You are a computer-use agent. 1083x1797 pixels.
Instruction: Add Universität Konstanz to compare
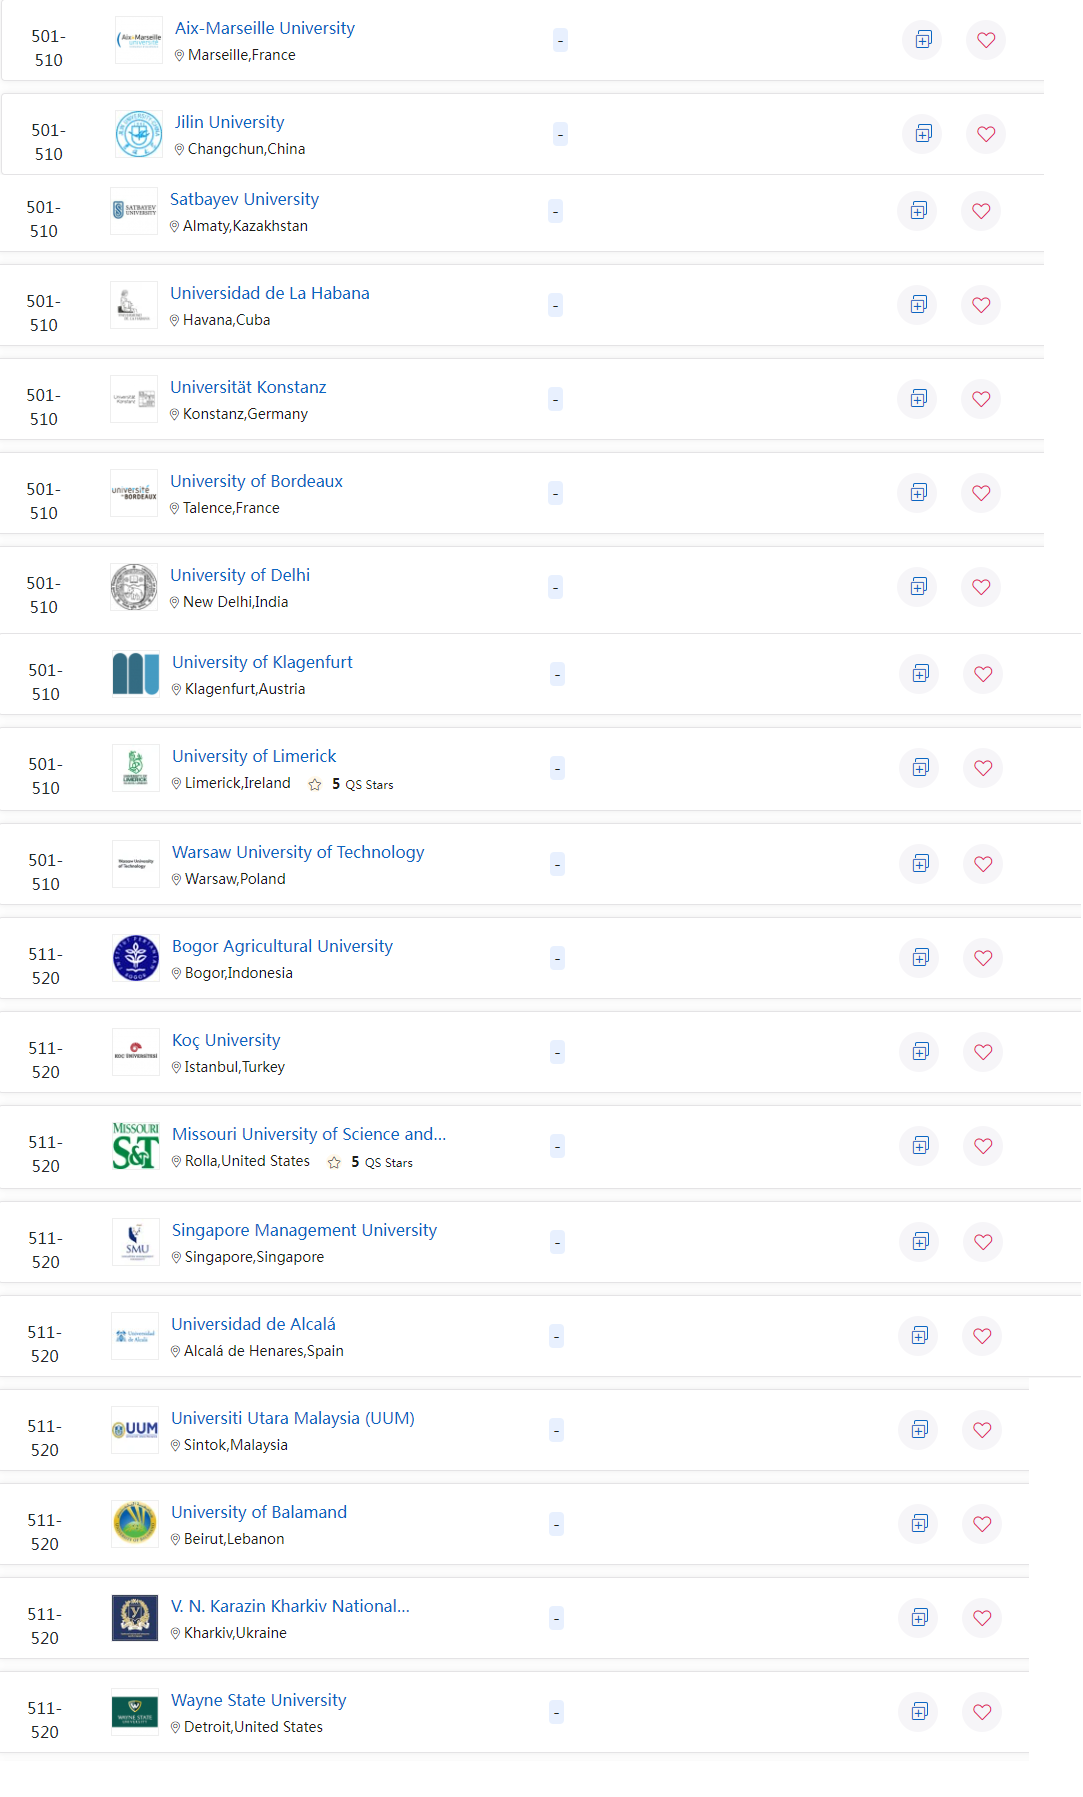[918, 399]
